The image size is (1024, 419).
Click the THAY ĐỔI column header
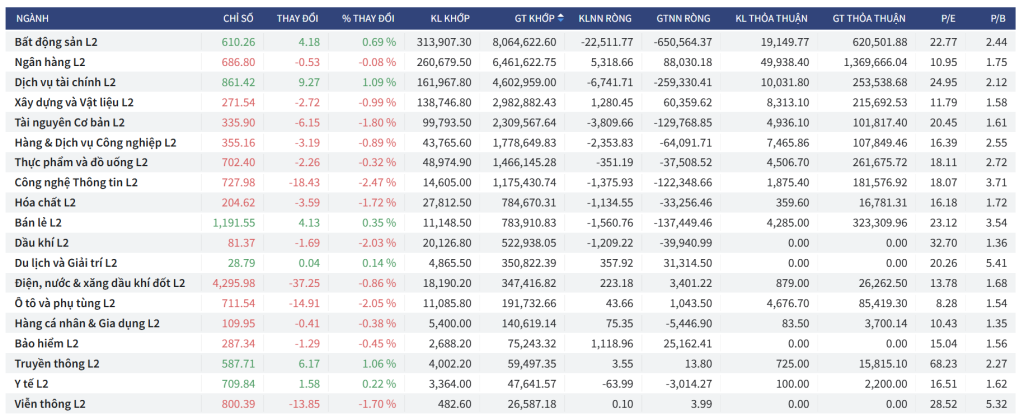tap(296, 18)
